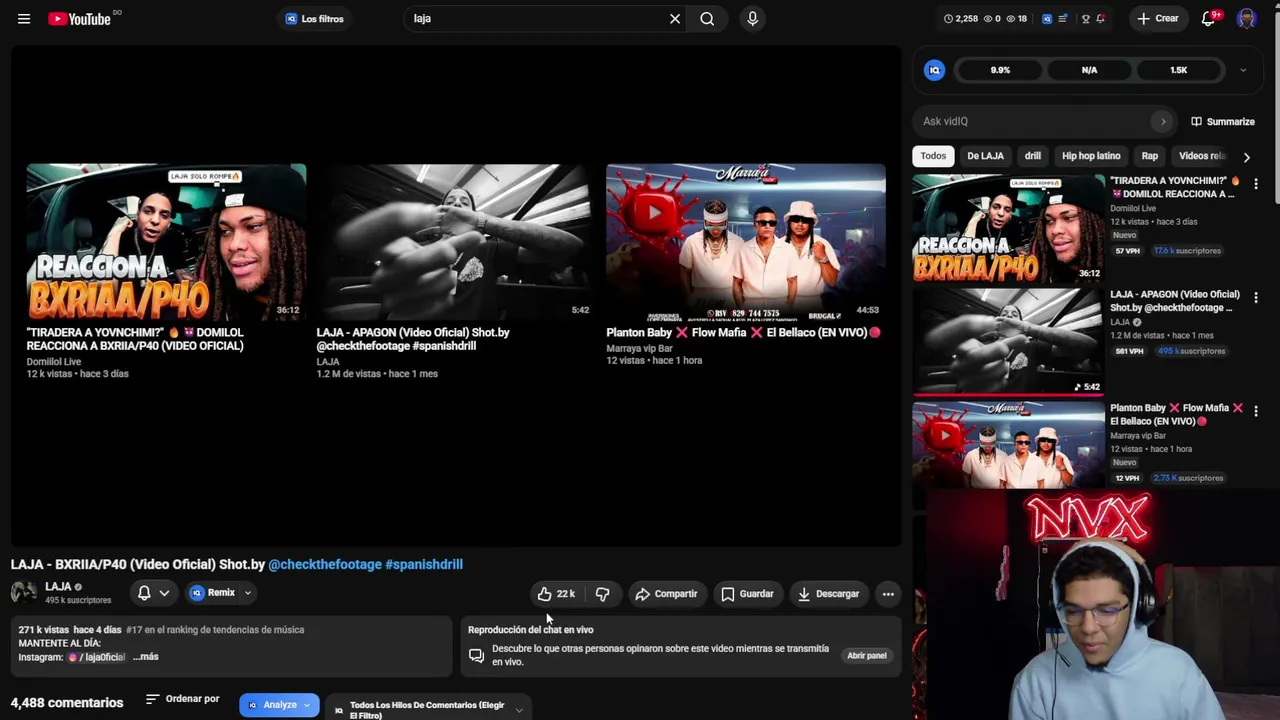Open the vidIQ 'Los filtros' button

point(315,19)
